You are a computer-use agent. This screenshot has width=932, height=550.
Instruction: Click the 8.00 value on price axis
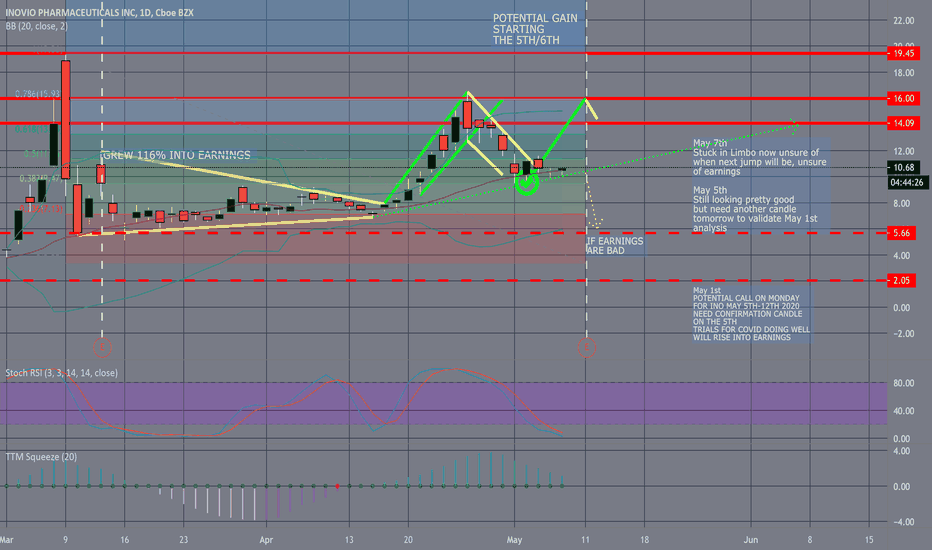coord(901,203)
